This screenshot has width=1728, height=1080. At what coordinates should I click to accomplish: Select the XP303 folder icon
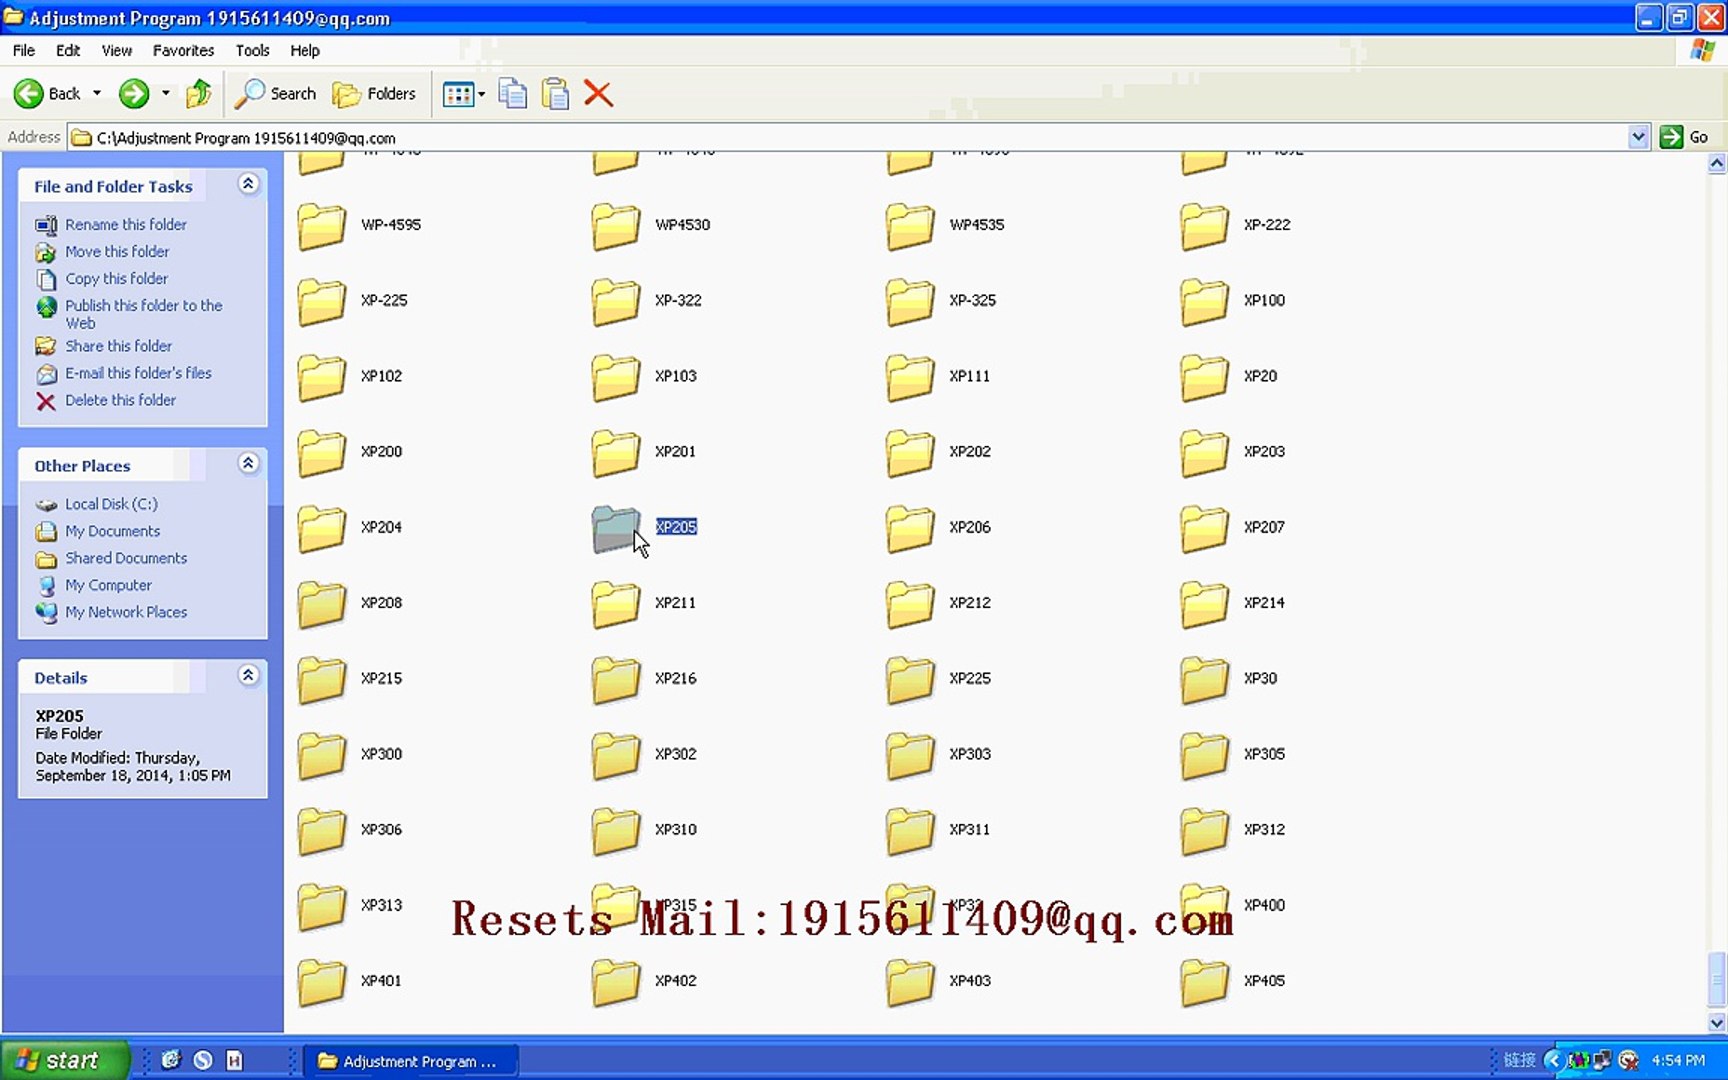click(910, 755)
